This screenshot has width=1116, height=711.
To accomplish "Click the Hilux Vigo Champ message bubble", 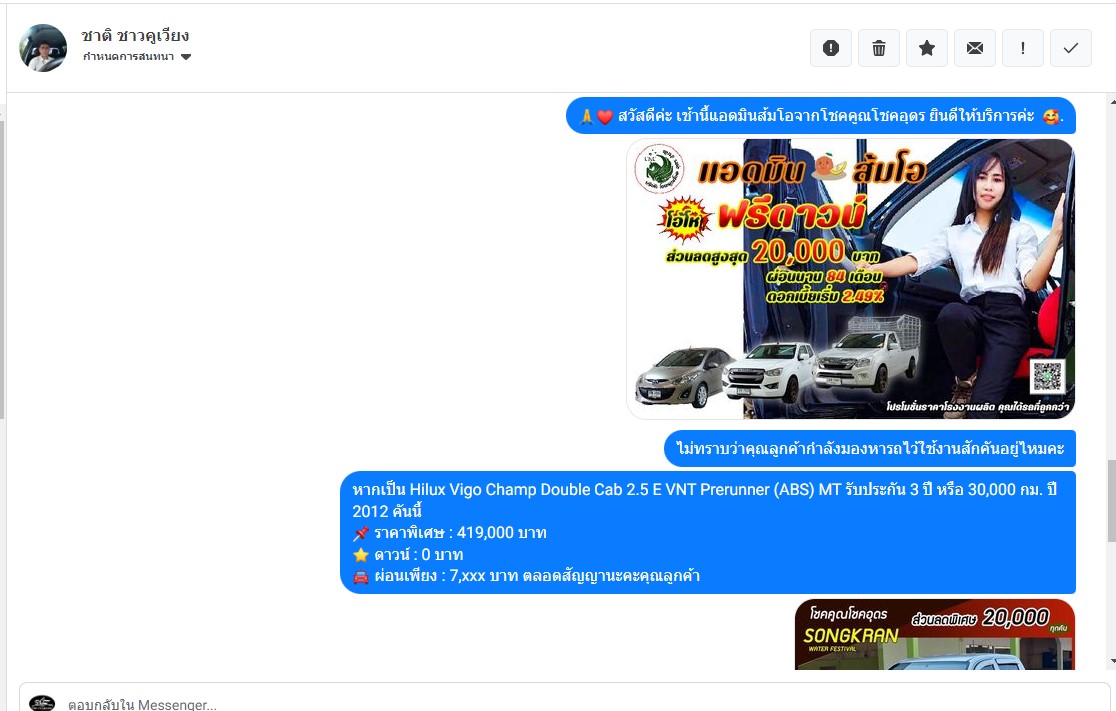I will pyautogui.click(x=707, y=532).
